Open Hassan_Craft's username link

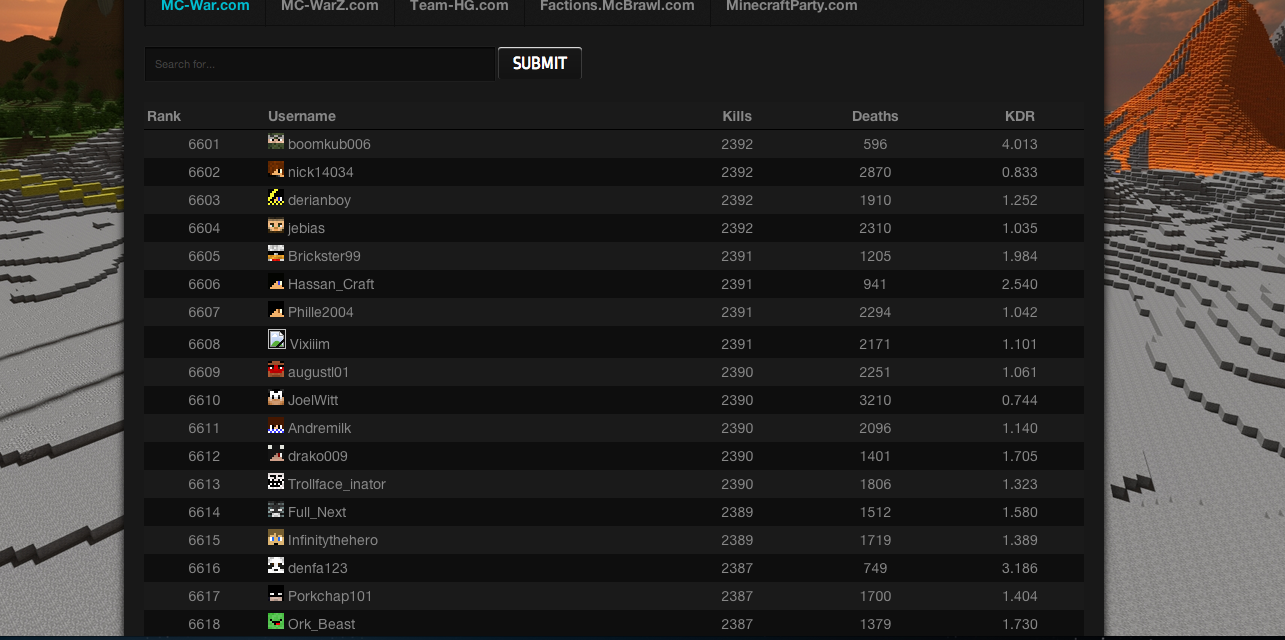point(331,284)
